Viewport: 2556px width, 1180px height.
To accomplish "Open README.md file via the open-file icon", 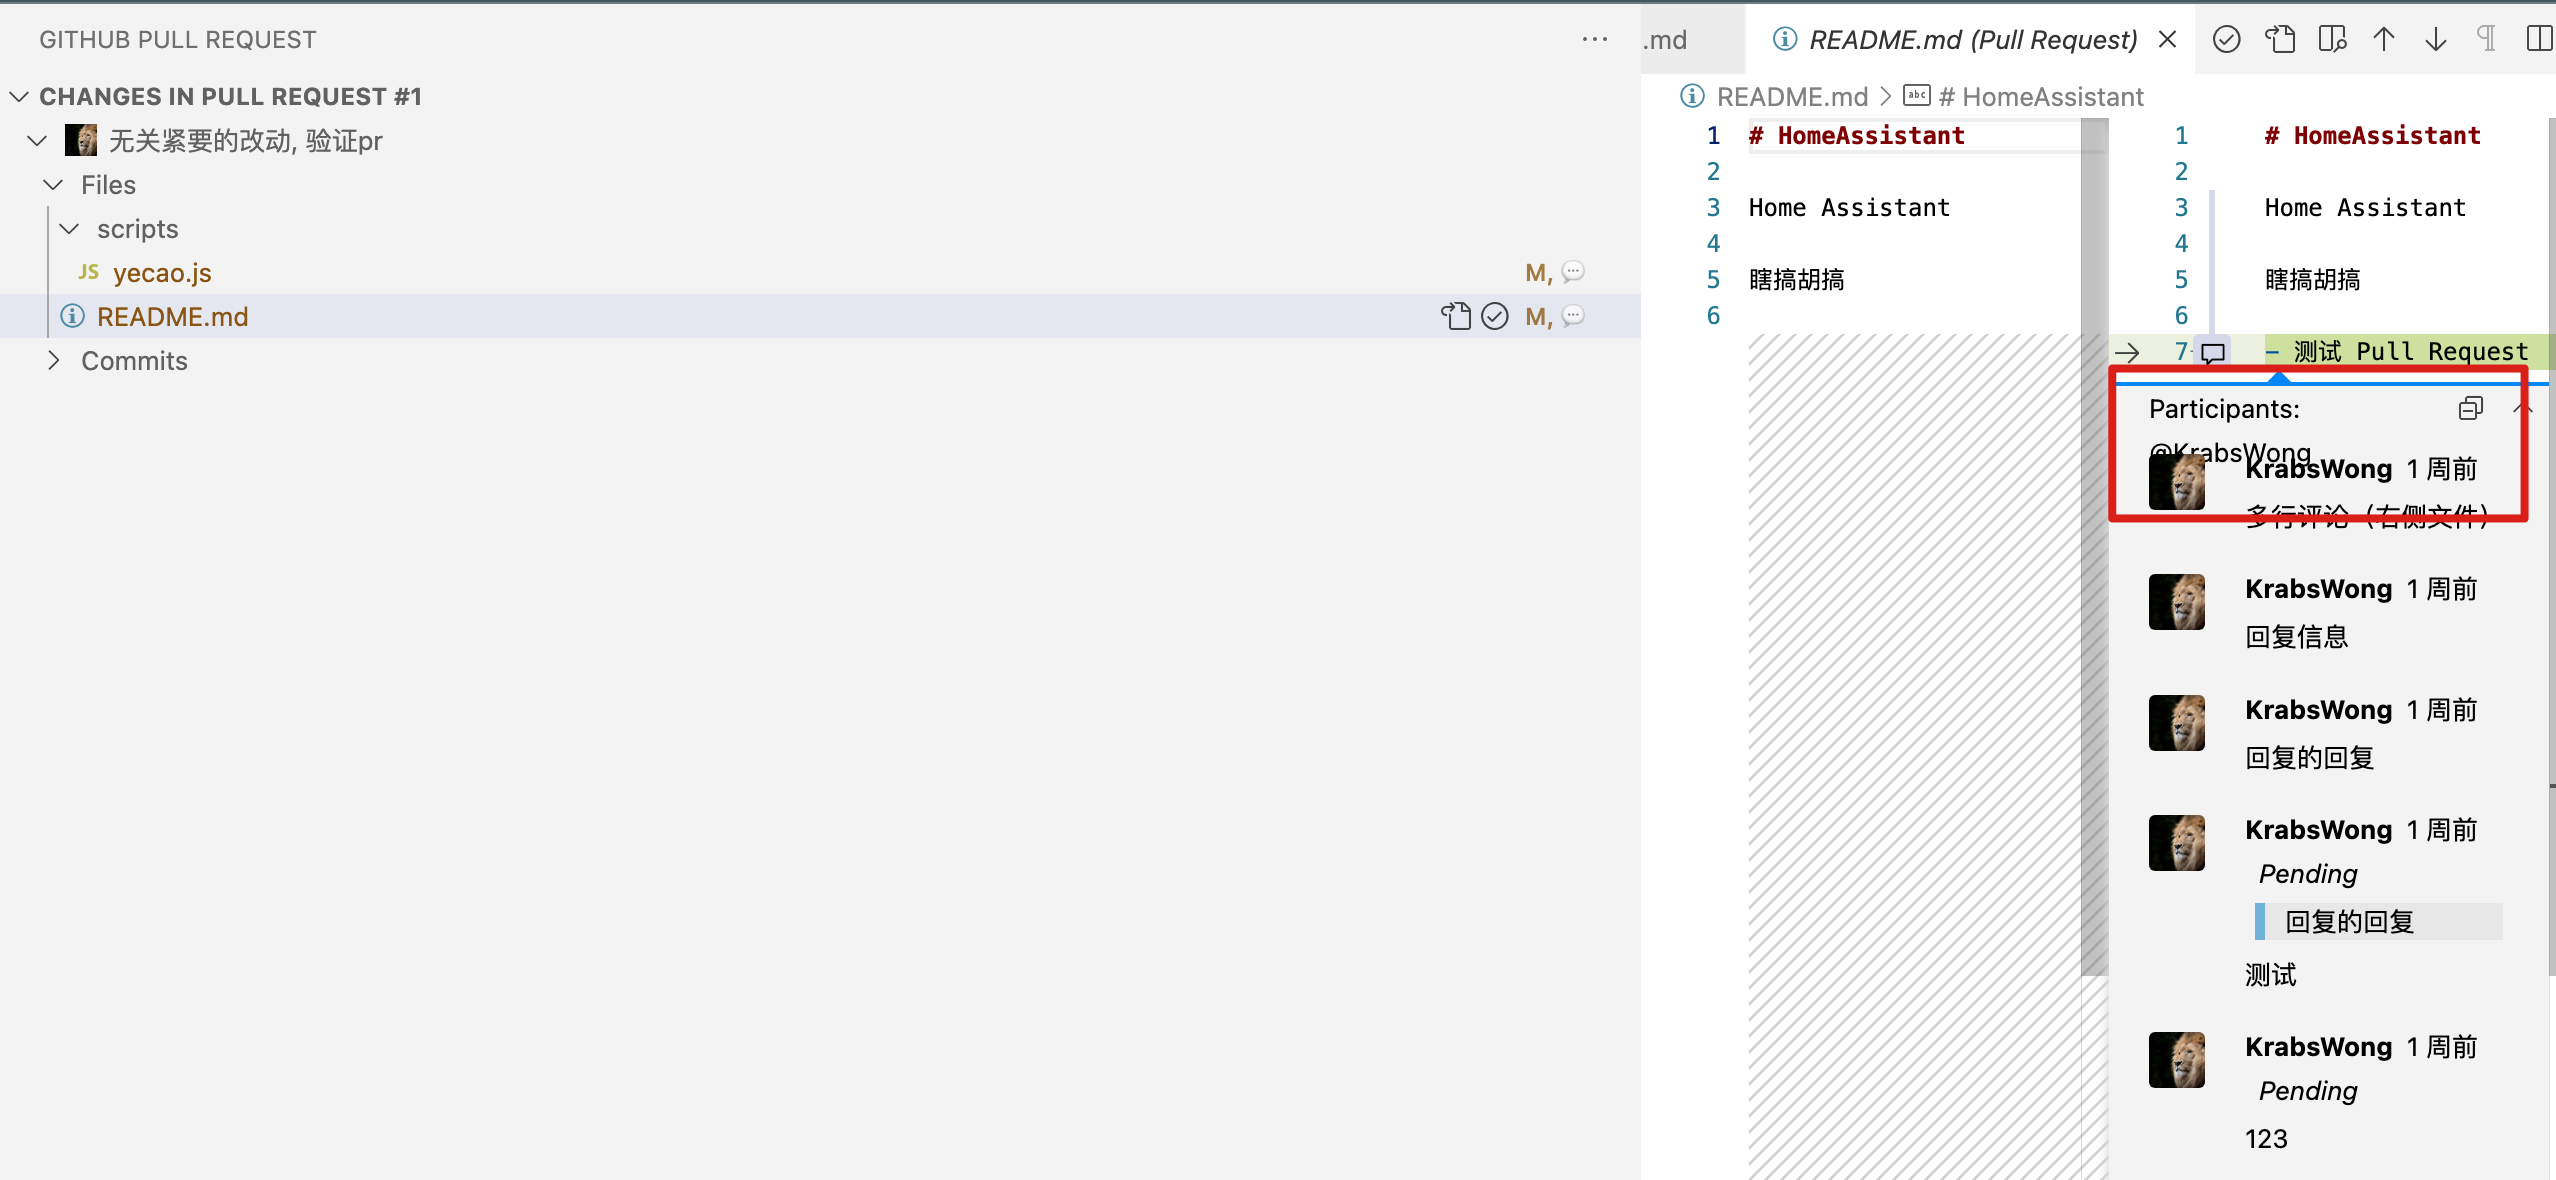I will 1455,316.
